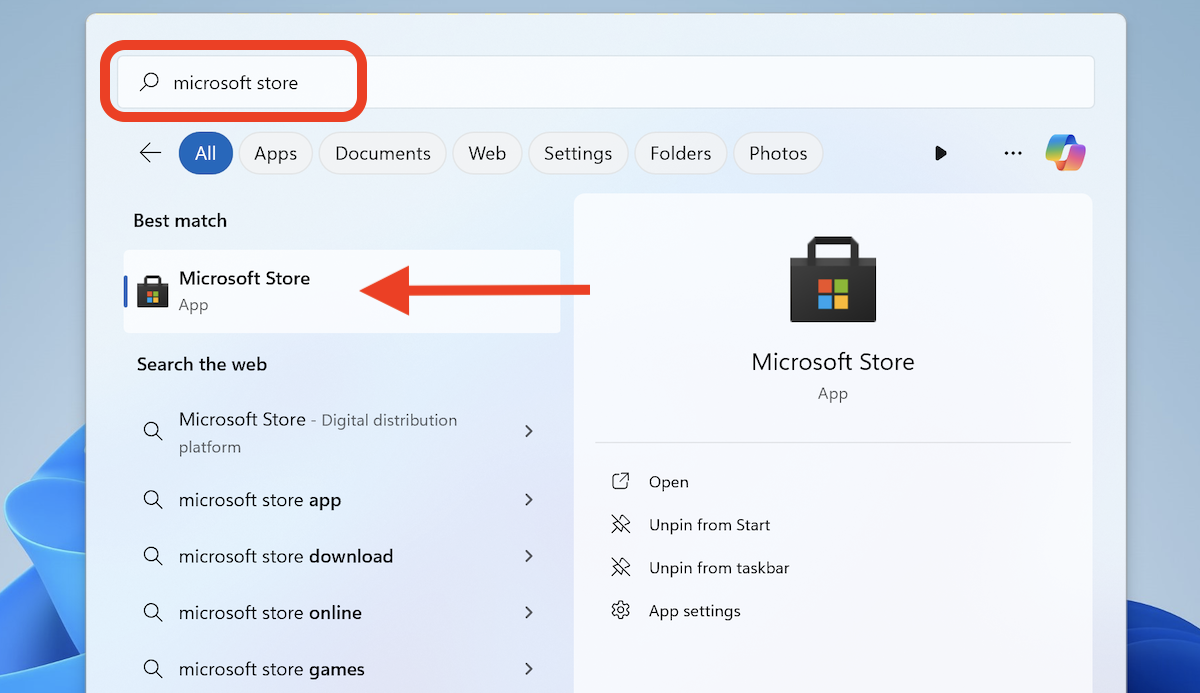Click the large Microsoft Store app icon

click(833, 280)
